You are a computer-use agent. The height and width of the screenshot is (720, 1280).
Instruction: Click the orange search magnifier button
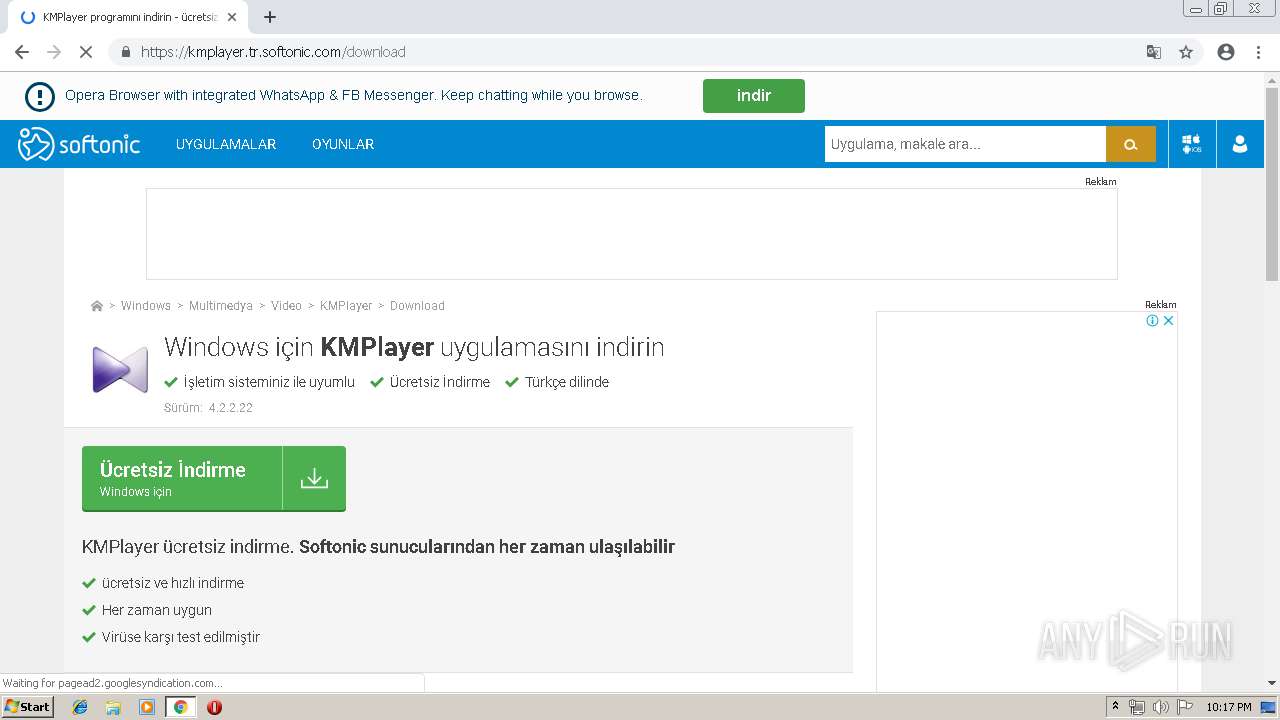coord(1131,144)
